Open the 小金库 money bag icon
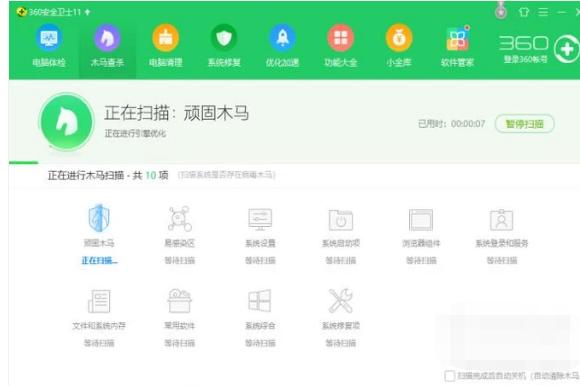The height and width of the screenshot is (385, 580). click(x=399, y=38)
